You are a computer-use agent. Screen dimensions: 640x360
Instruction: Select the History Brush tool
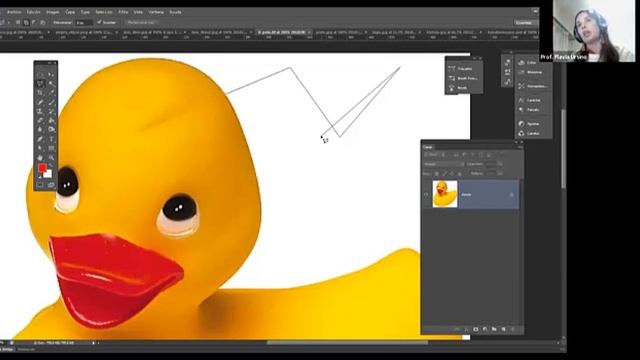(51, 111)
